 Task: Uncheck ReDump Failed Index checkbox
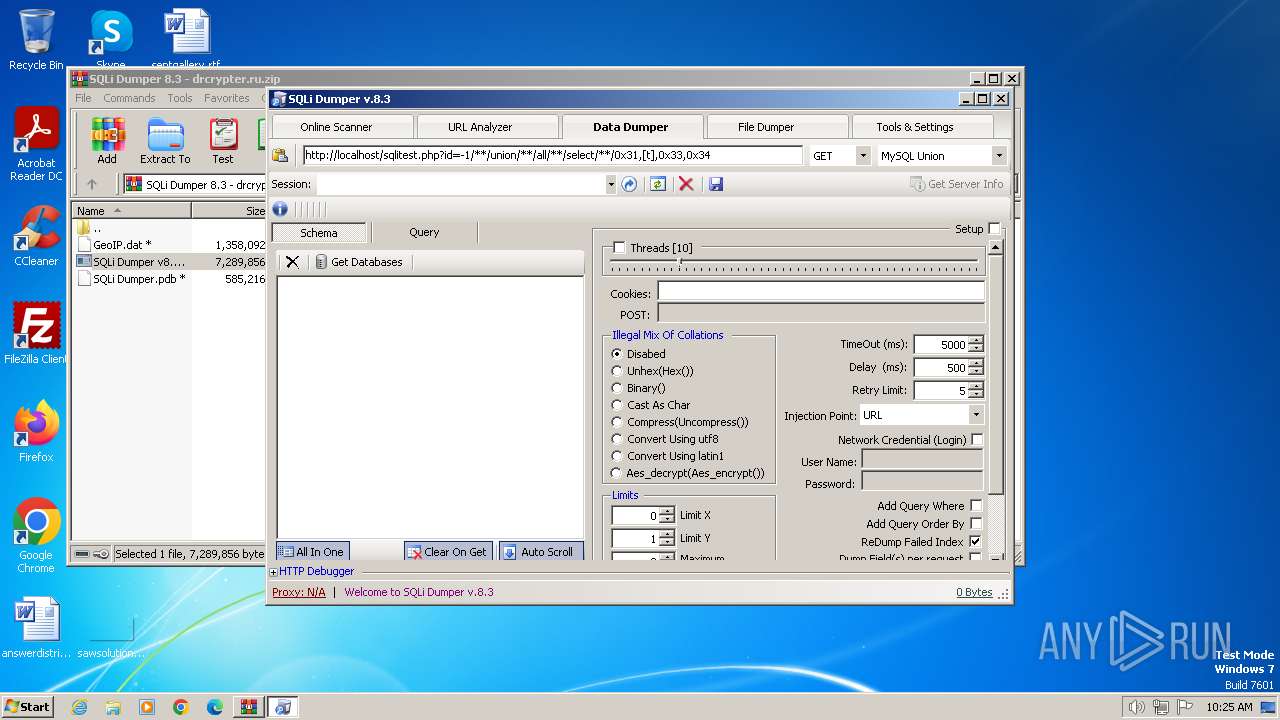click(x=976, y=542)
